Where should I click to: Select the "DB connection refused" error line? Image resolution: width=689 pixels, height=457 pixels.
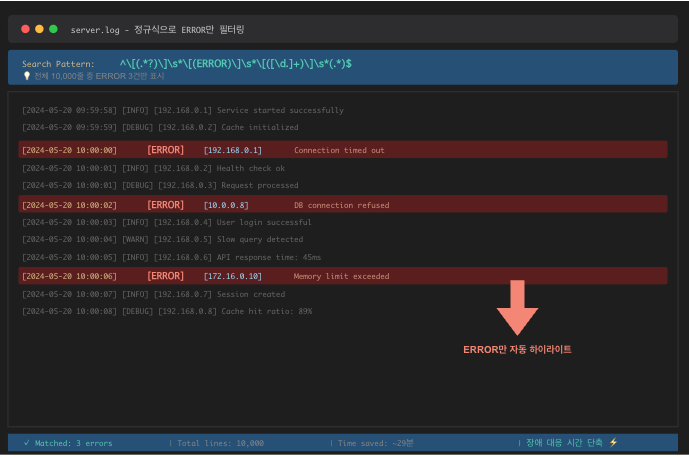[341, 205]
